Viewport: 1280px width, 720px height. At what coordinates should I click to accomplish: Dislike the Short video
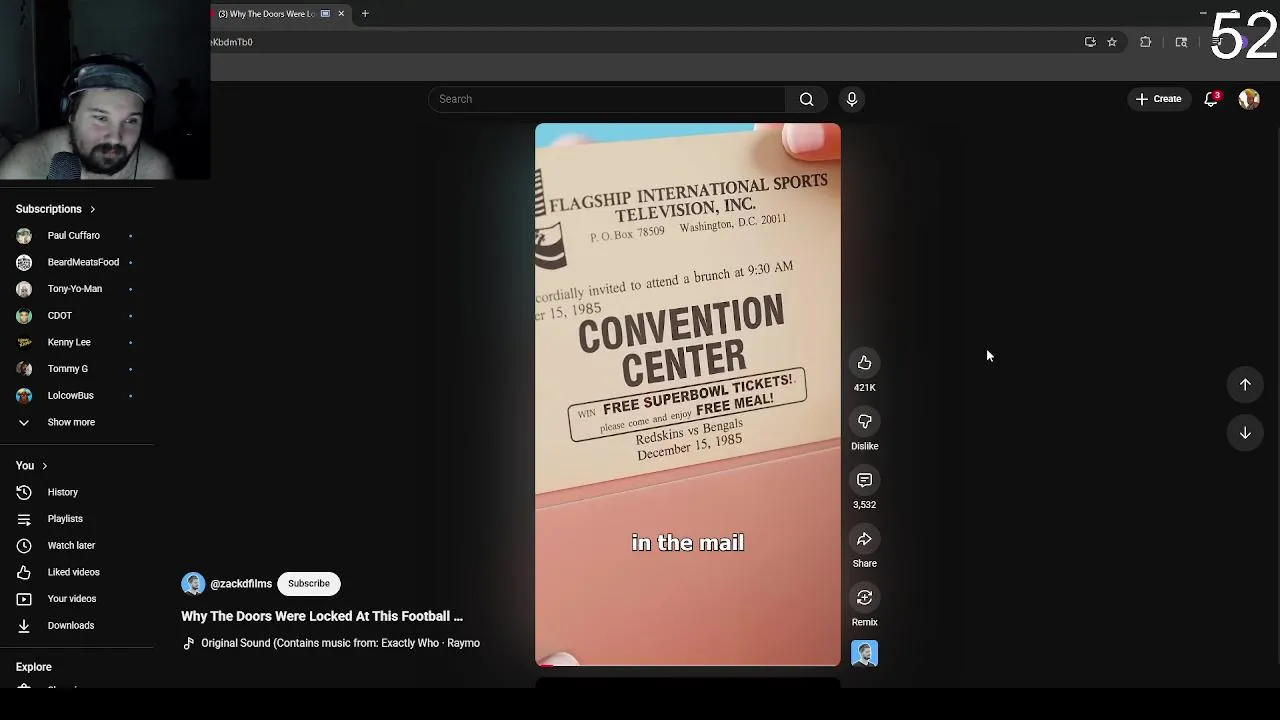click(864, 422)
